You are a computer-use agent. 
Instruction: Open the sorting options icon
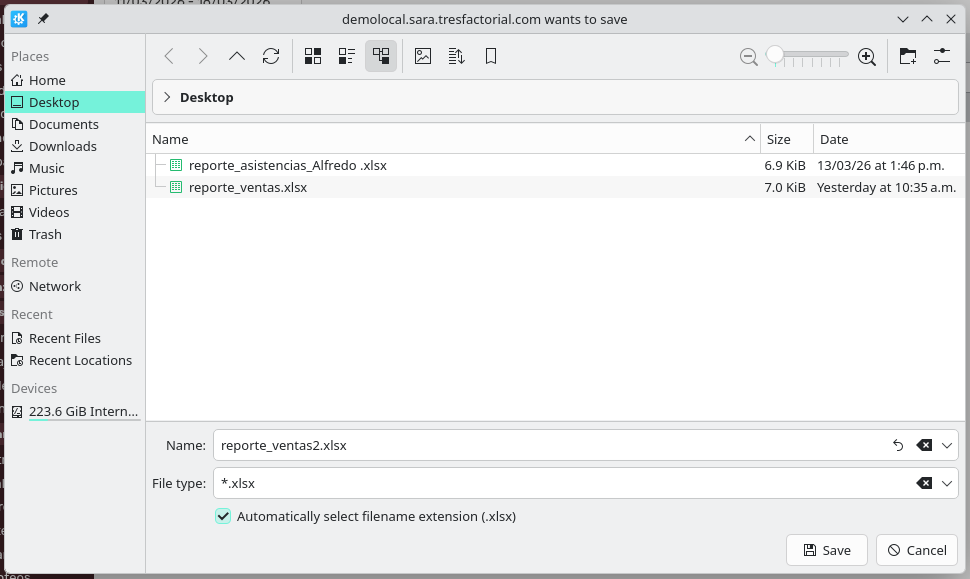tap(457, 57)
